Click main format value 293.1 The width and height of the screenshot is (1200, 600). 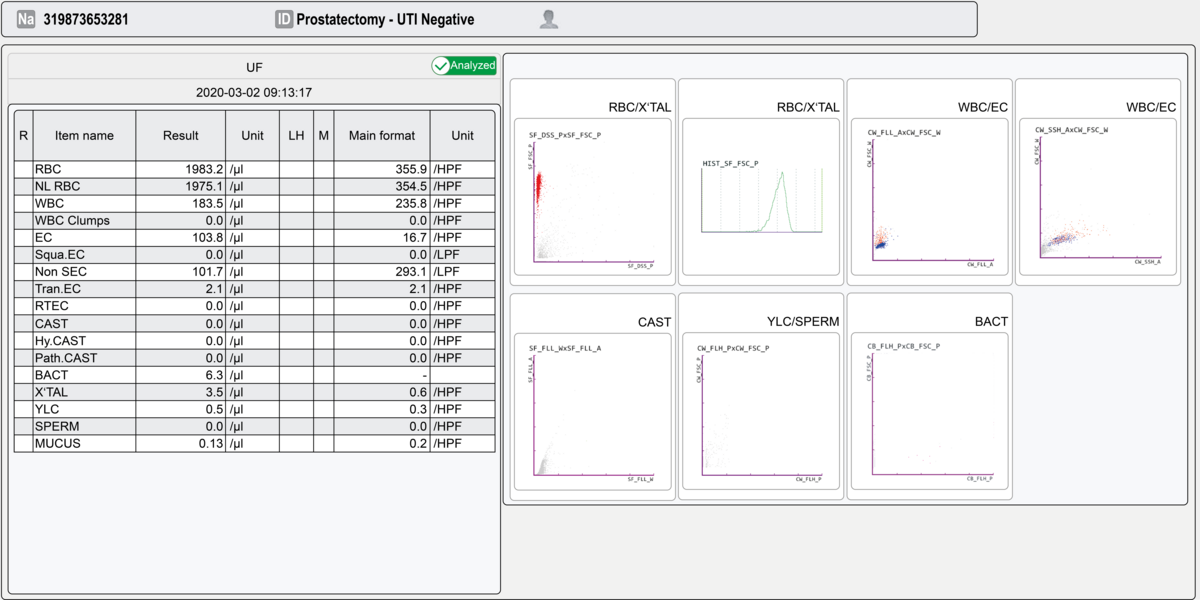pos(411,272)
